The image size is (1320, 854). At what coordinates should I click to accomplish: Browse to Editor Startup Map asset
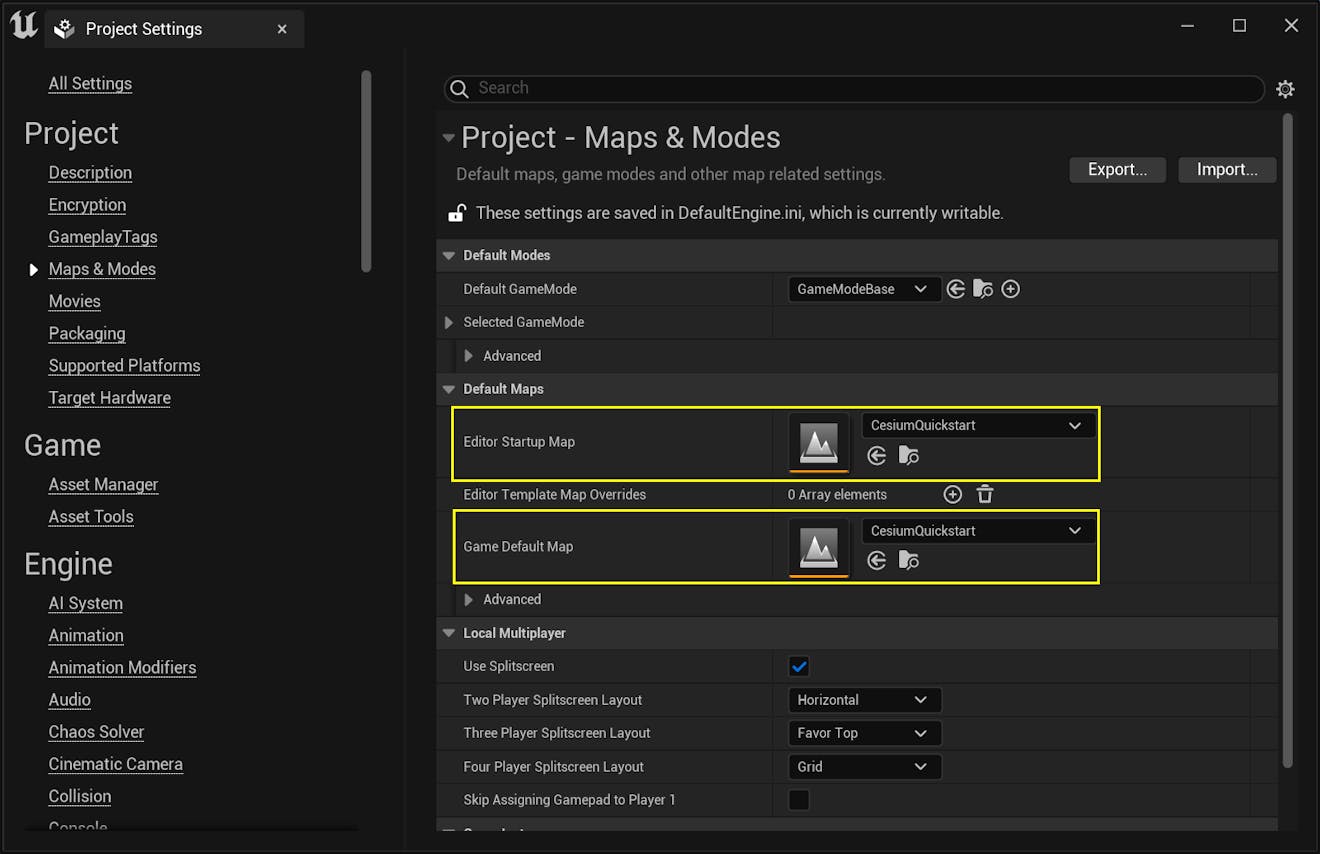coord(909,455)
